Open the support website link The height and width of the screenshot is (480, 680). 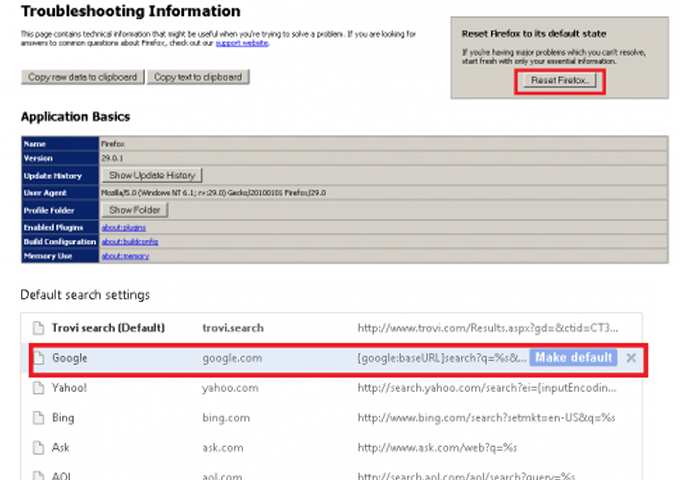(x=242, y=43)
